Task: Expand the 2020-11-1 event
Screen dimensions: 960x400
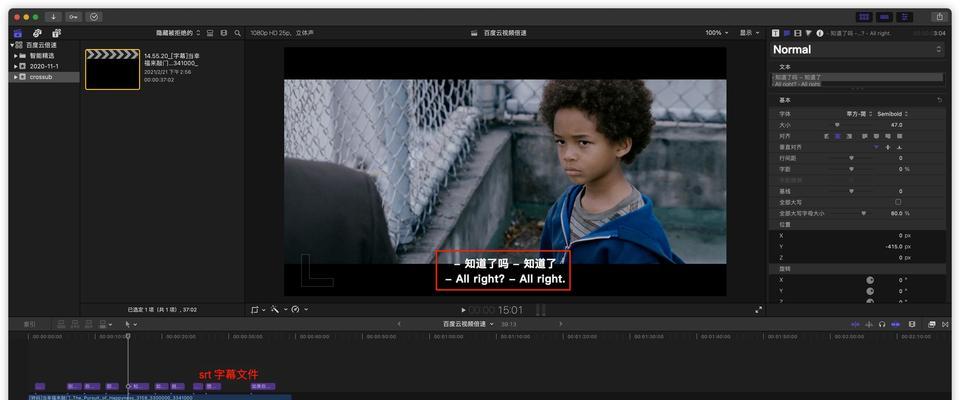Action: [16, 66]
